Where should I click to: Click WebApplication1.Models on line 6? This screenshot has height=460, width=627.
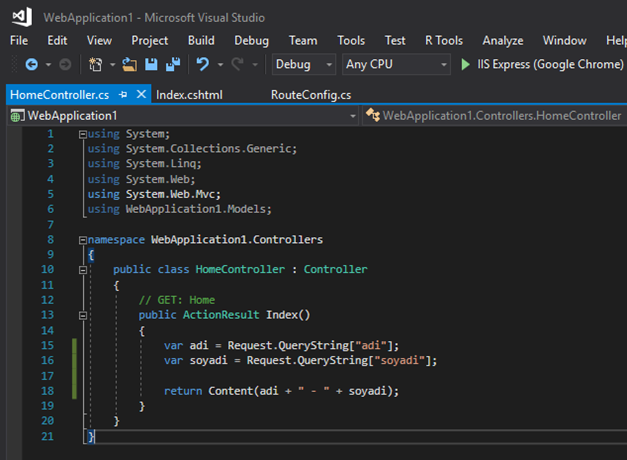(x=196, y=209)
